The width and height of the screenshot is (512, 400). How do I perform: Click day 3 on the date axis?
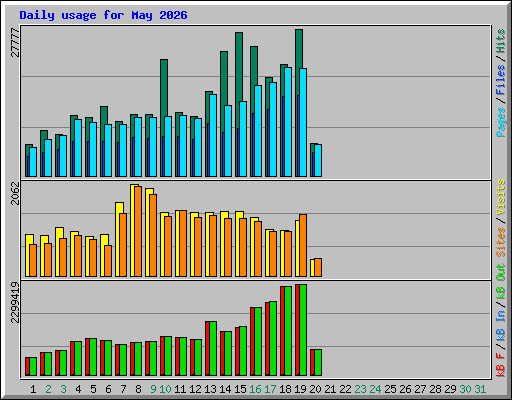[x=63, y=389]
